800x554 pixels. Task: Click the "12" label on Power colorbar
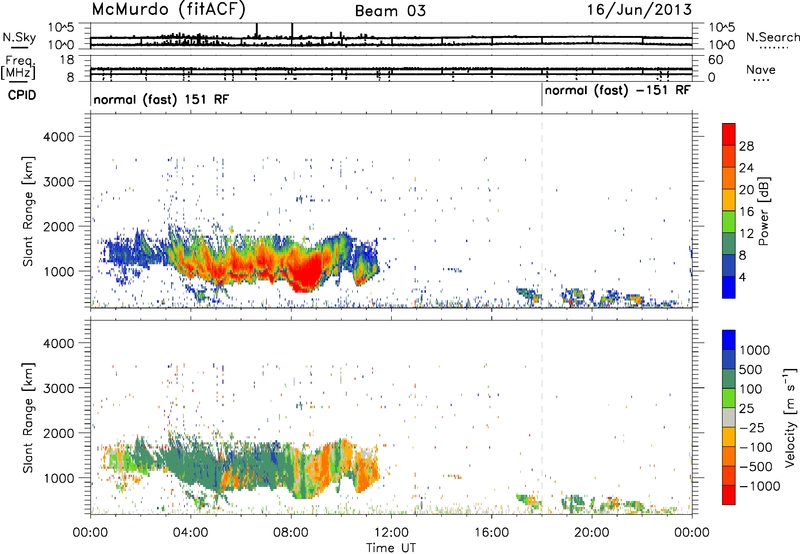click(746, 233)
